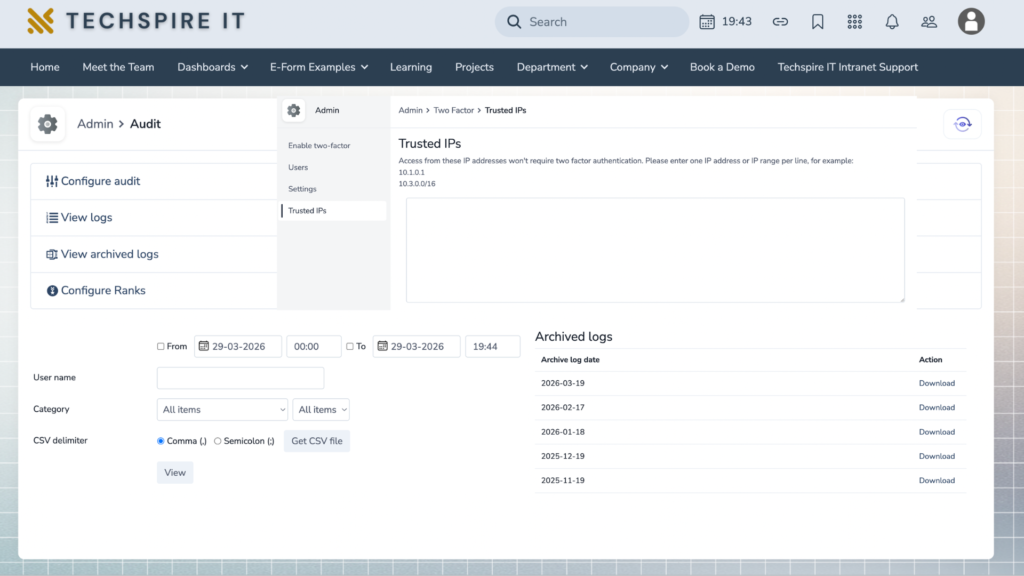Open the notifications bell
The width and height of the screenshot is (1024, 576).
tap(891, 22)
